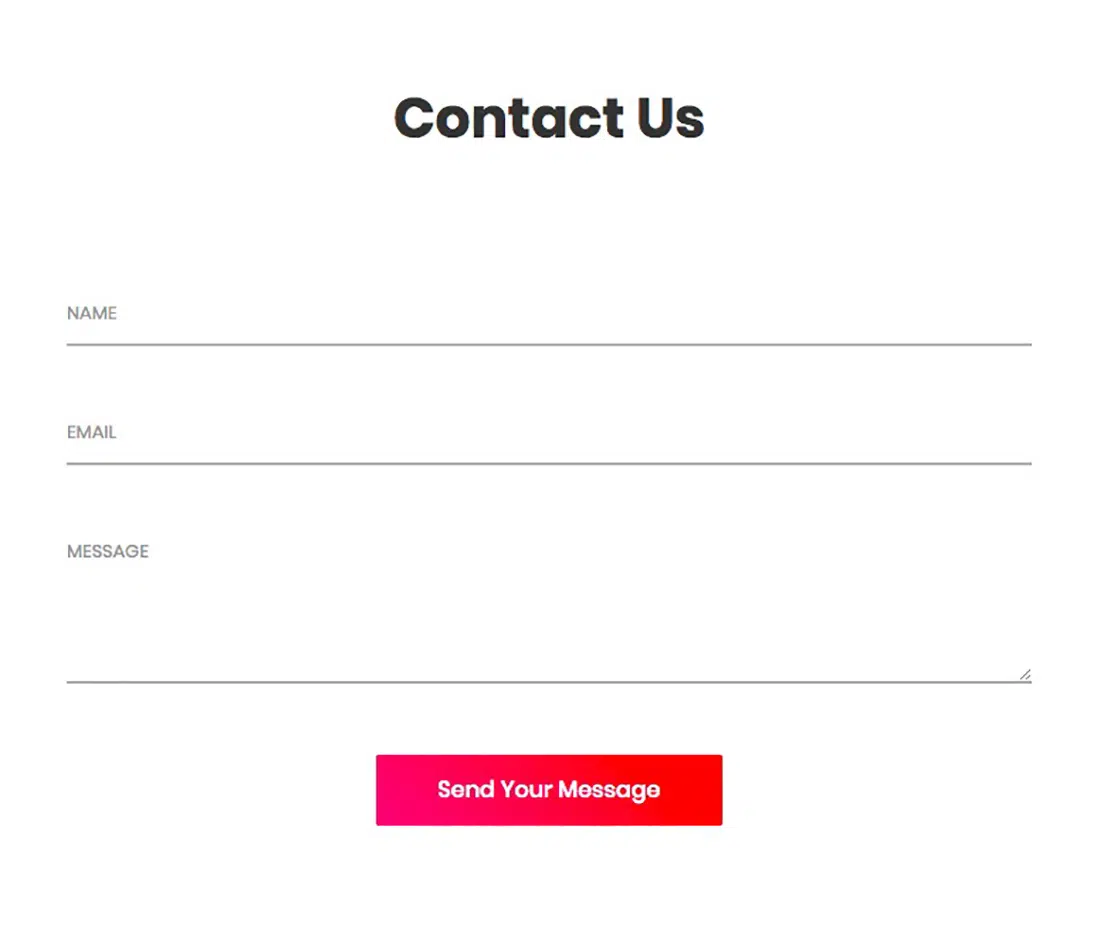Click the word "Us" in the heading

(669, 118)
